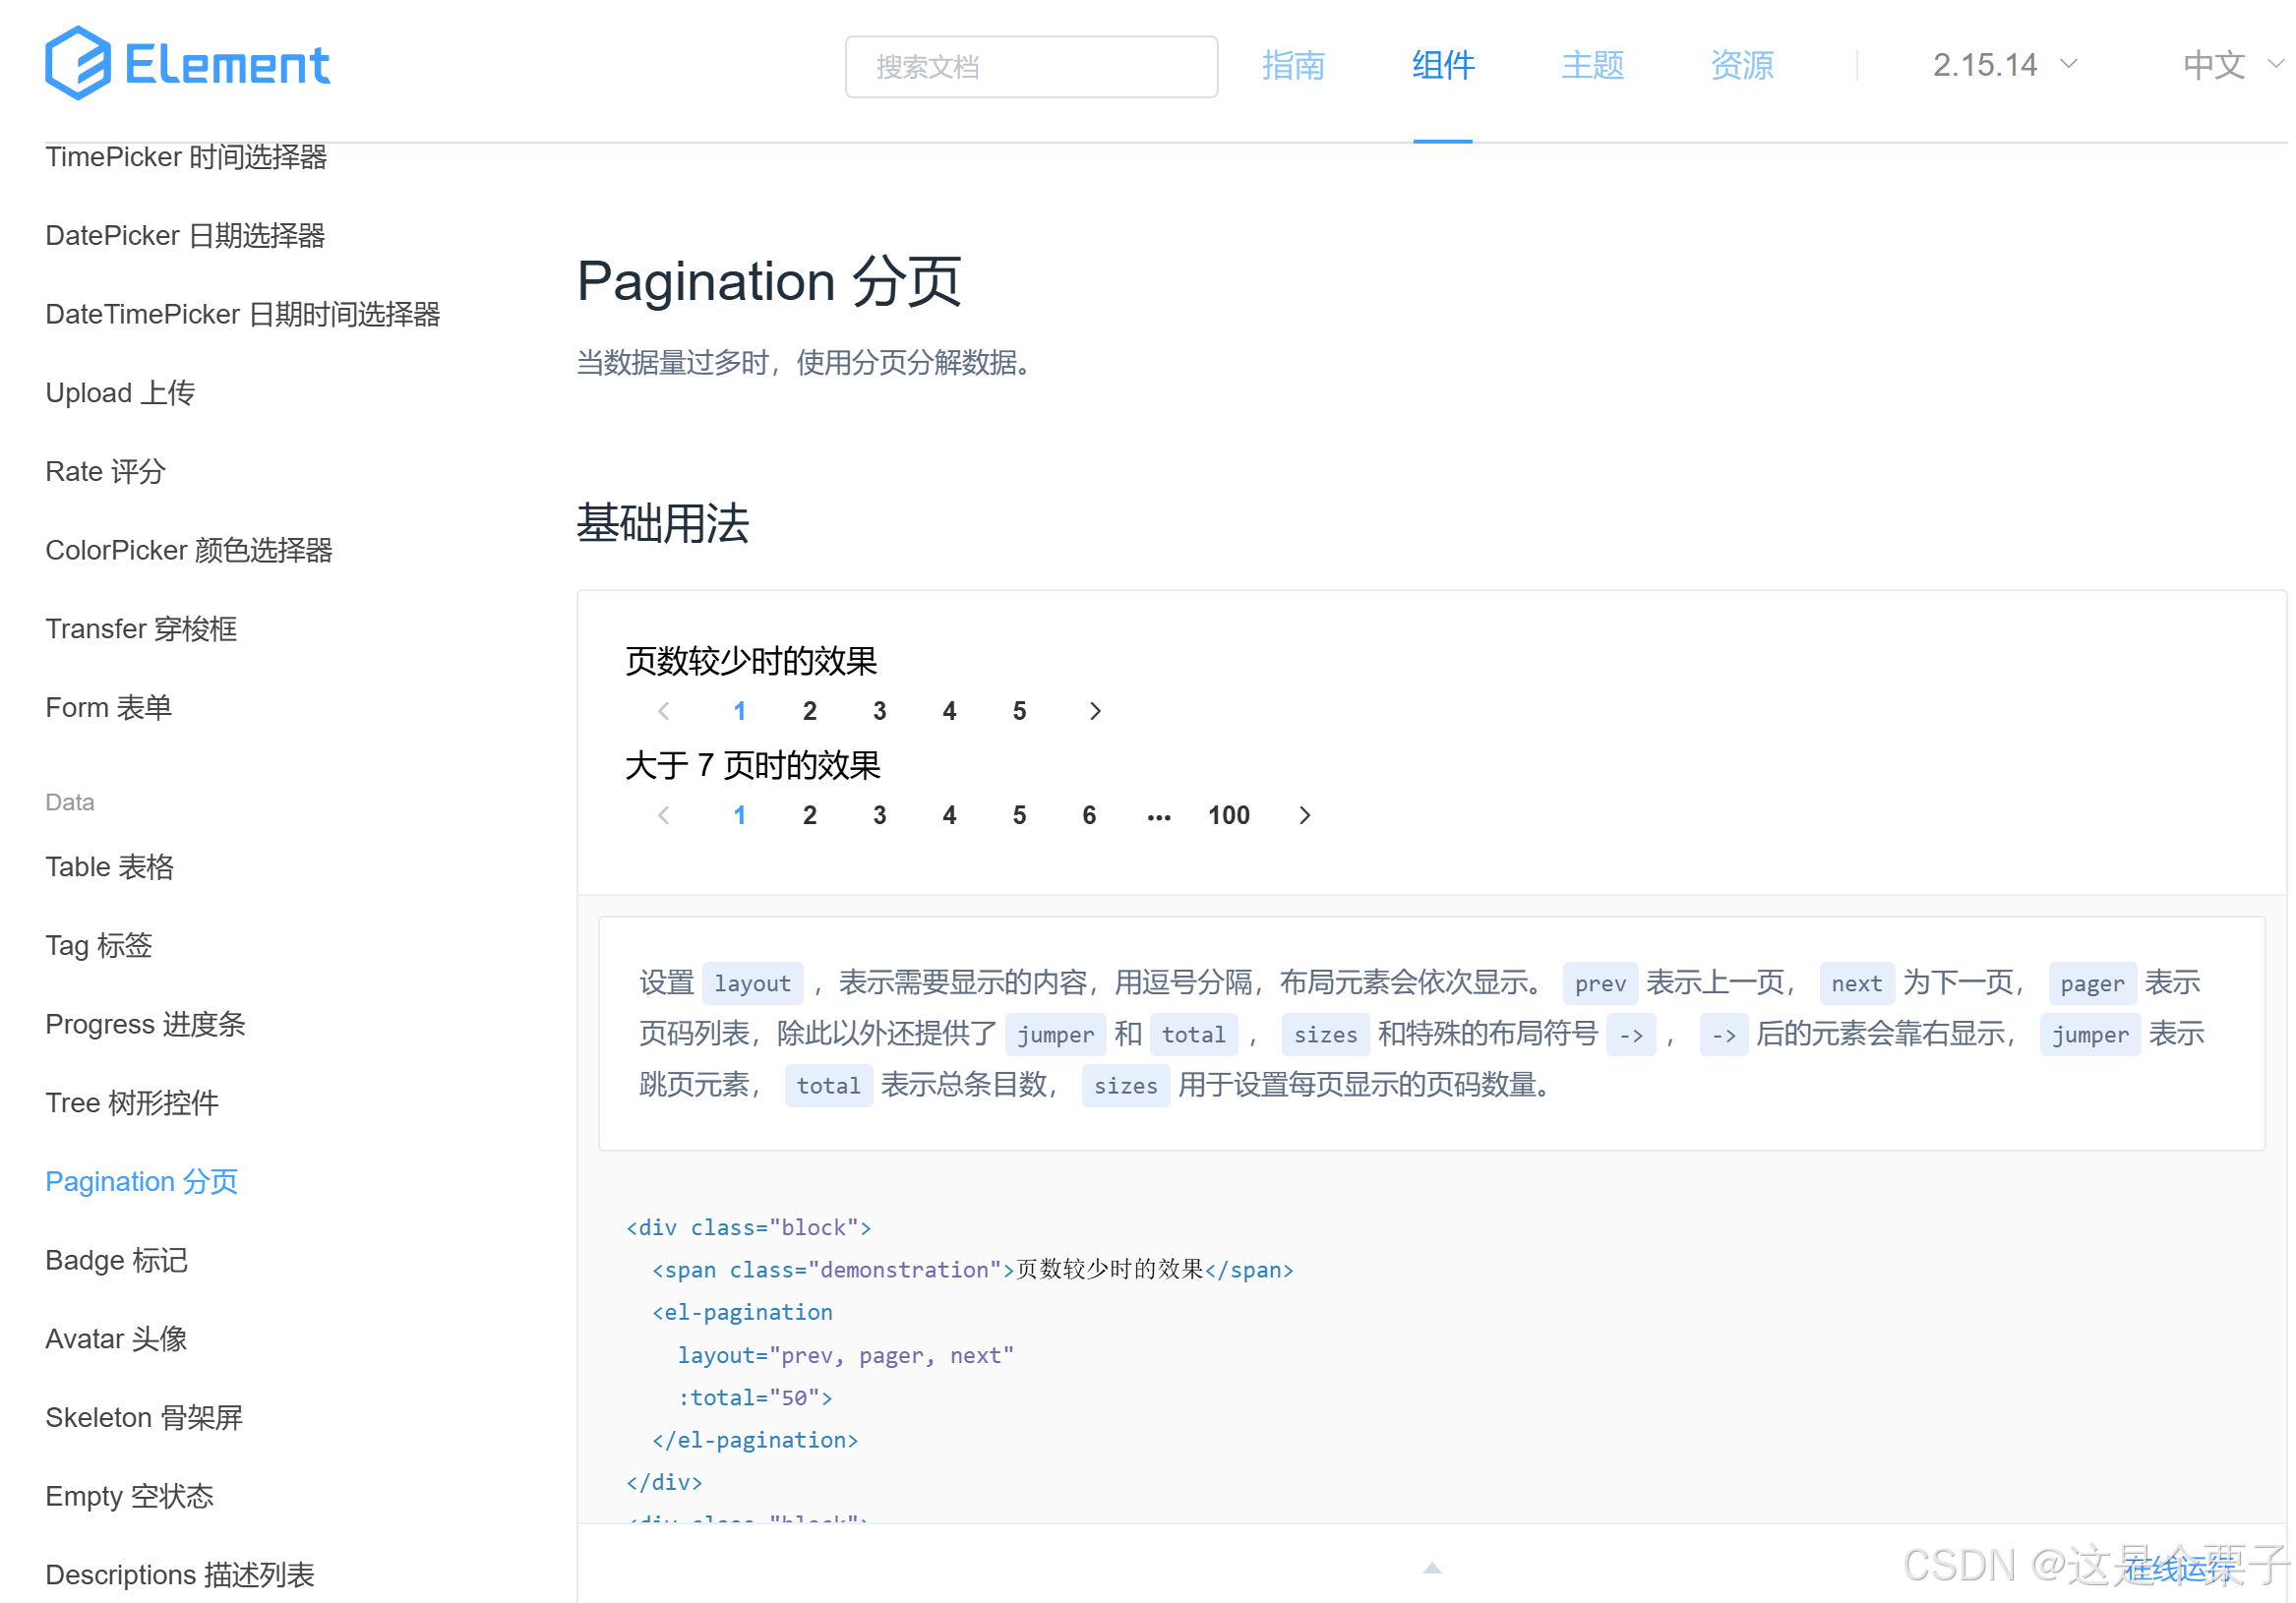Go to page 3 in the 100-page pagination
This screenshot has height=1603, width=2296.
tap(880, 816)
